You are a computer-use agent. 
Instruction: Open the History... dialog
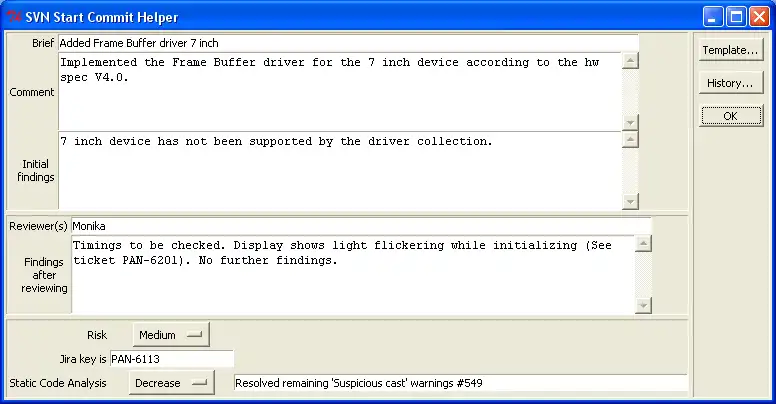[730, 83]
